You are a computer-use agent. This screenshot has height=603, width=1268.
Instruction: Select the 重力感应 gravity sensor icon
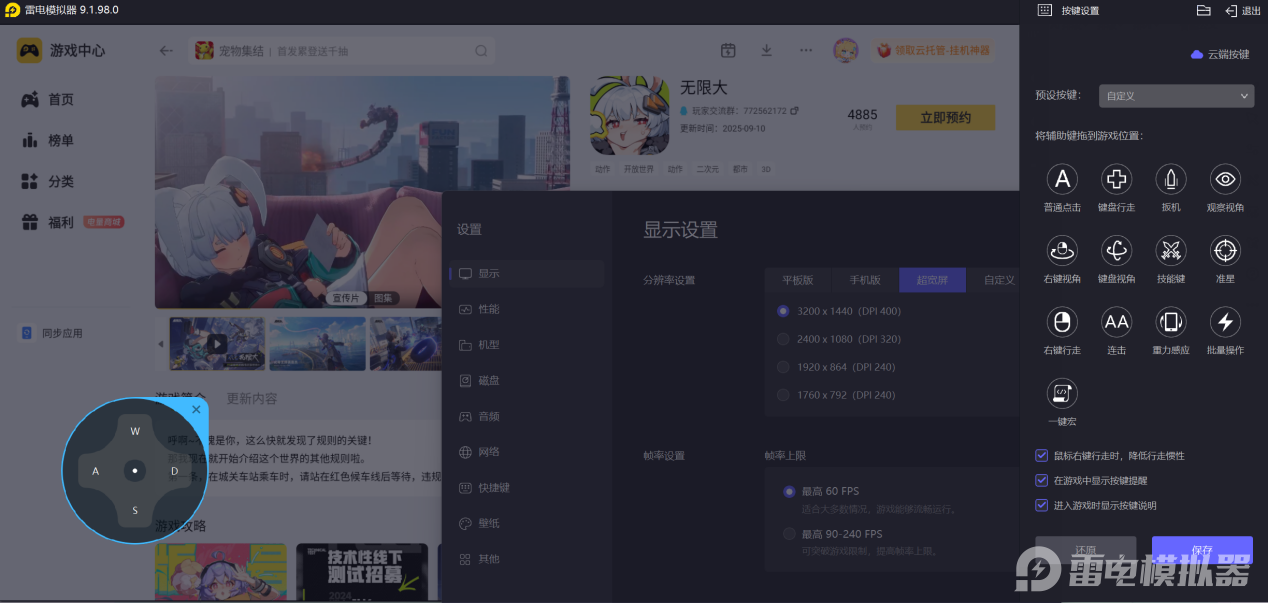tap(1171, 322)
